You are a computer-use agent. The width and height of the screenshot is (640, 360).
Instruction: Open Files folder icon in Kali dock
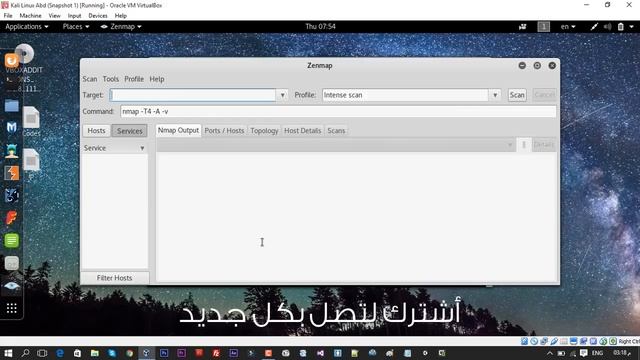pos(11,106)
